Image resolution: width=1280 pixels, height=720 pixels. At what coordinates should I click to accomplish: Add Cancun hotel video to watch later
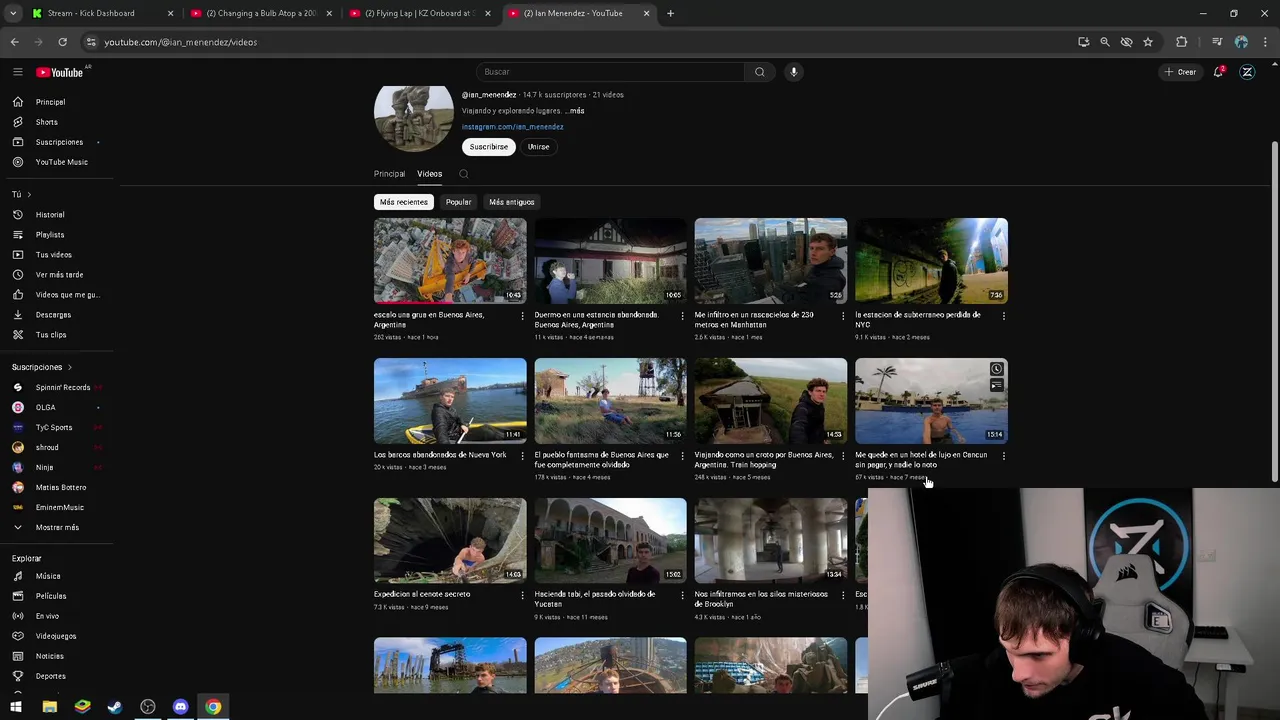(996, 369)
